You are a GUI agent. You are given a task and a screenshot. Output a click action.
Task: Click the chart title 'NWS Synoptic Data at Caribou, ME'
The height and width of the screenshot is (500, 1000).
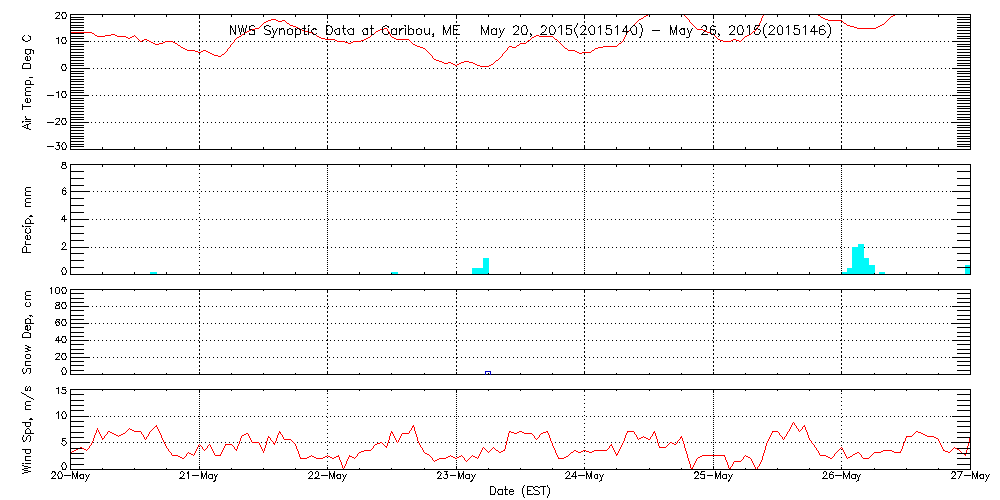344,30
